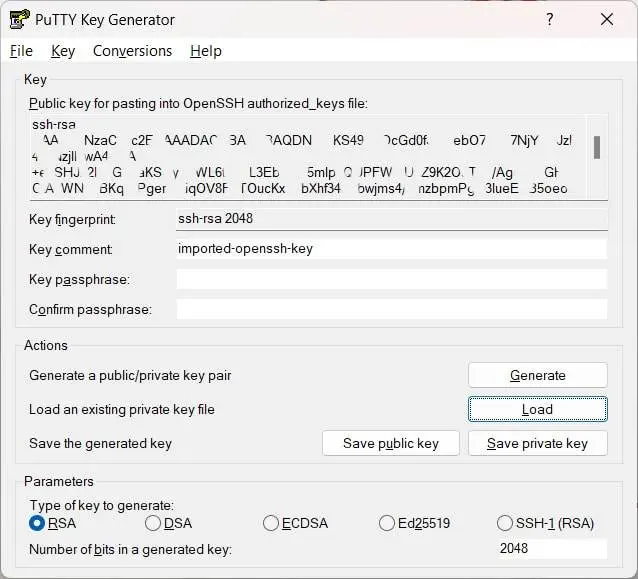The image size is (638, 579).
Task: Select the Ed25519 key type
Action: (x=414, y=523)
